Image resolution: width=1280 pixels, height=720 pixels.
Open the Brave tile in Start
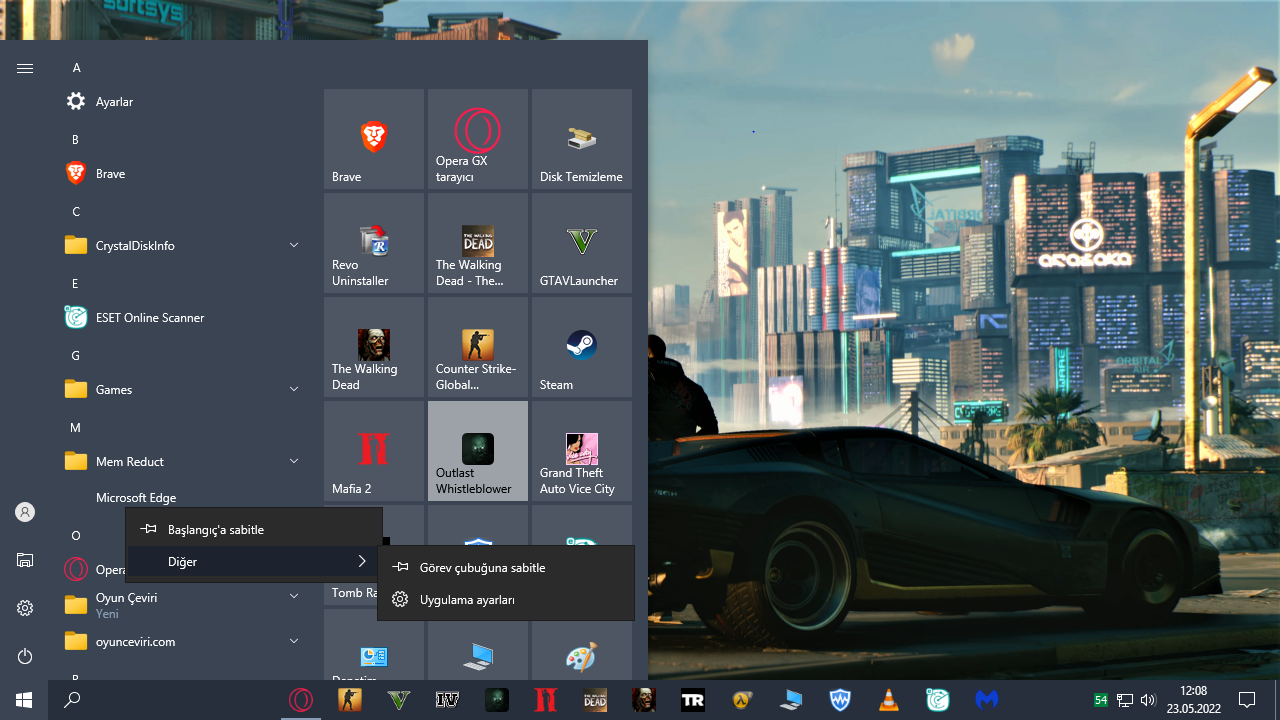[x=374, y=139]
